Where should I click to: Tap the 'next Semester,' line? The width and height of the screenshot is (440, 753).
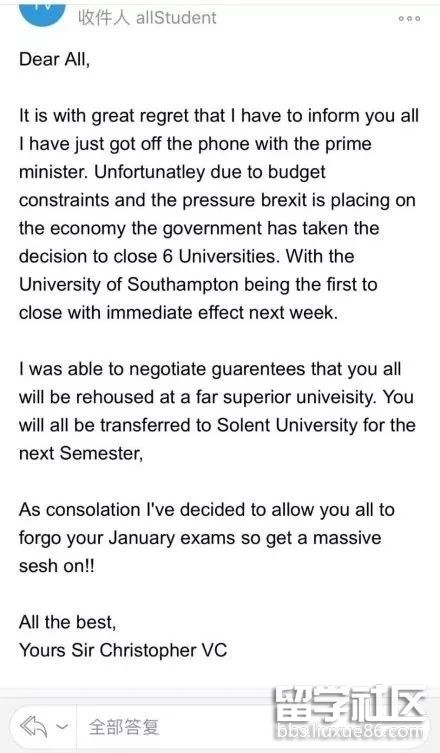(x=81, y=453)
